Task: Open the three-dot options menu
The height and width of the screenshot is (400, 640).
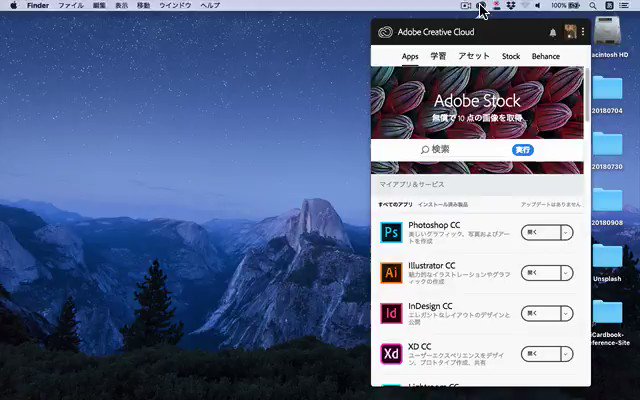Action: click(x=583, y=31)
